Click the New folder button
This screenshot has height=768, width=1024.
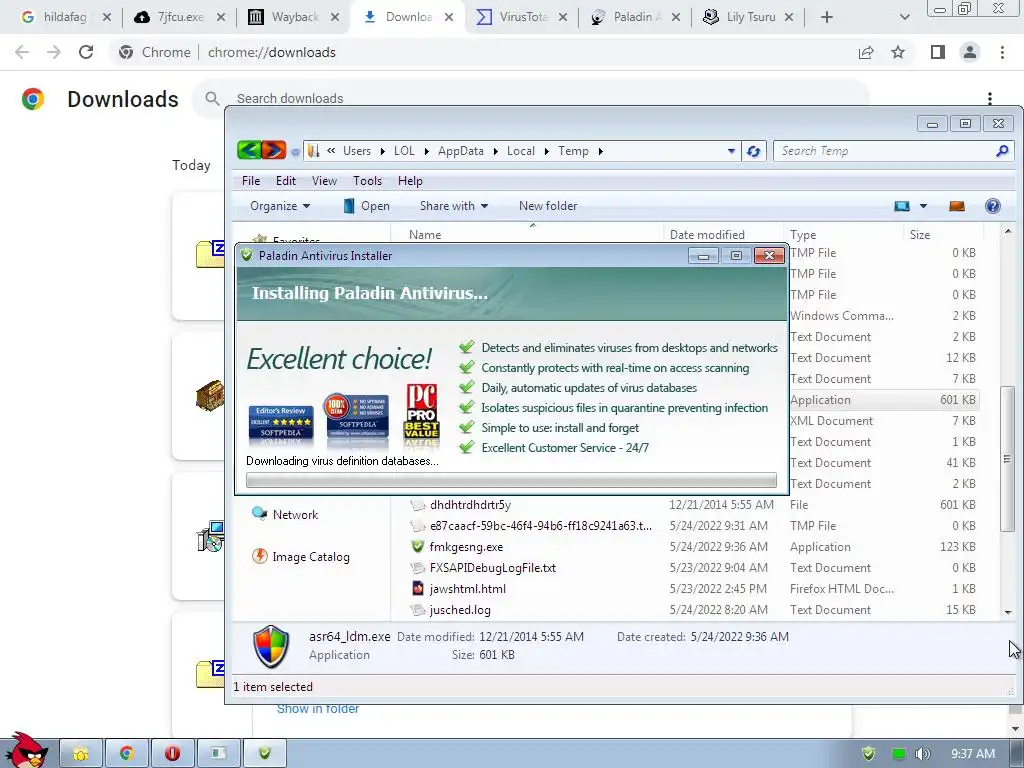(x=548, y=206)
